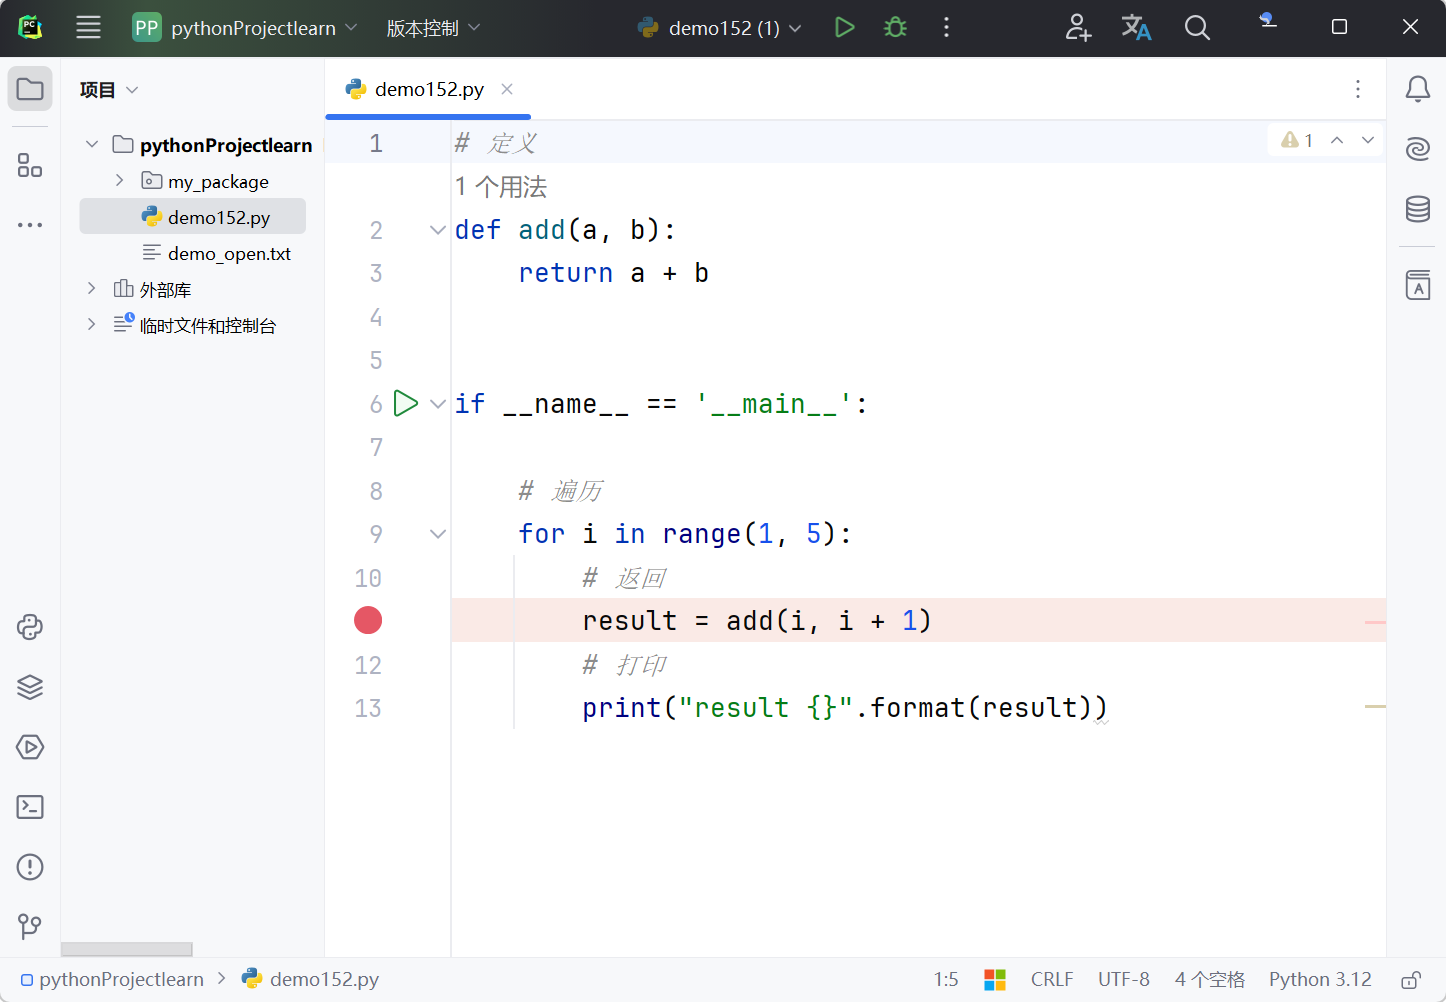Close the demo152.py tab
Screen dimensions: 1446x1002
tap(507, 89)
